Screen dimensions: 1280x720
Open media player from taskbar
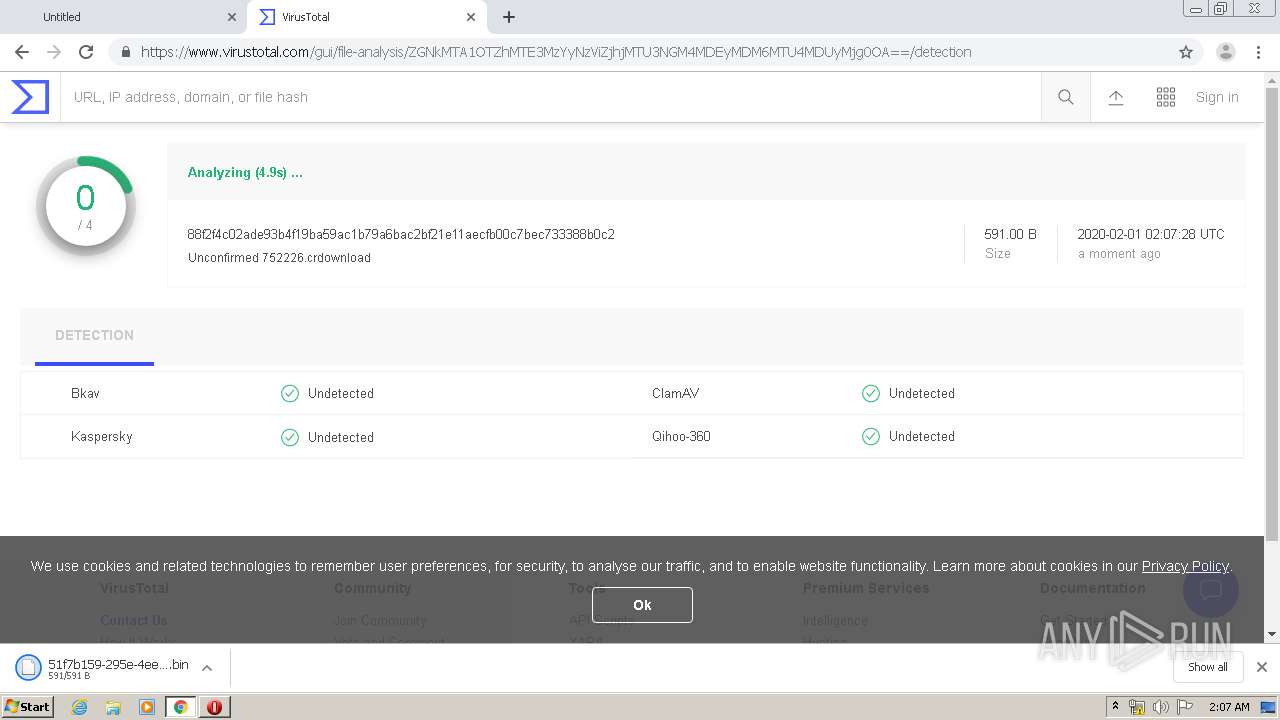pos(147,707)
